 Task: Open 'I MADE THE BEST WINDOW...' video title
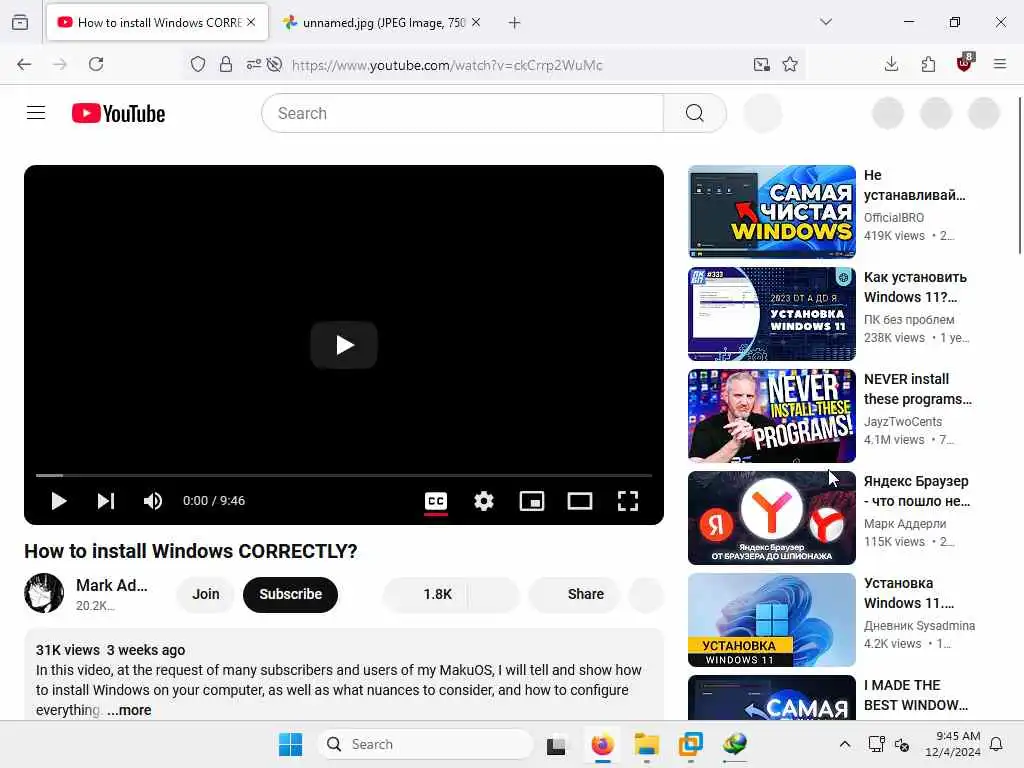pos(916,695)
